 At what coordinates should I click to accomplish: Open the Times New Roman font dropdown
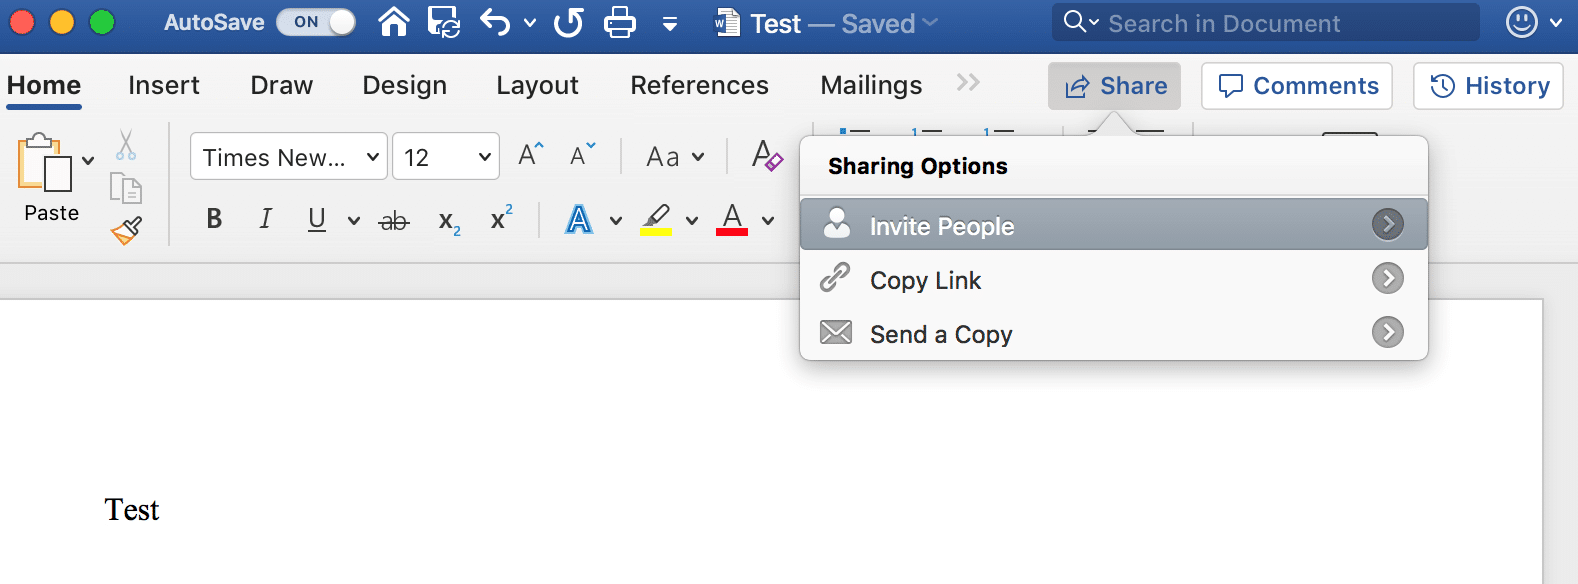point(289,157)
